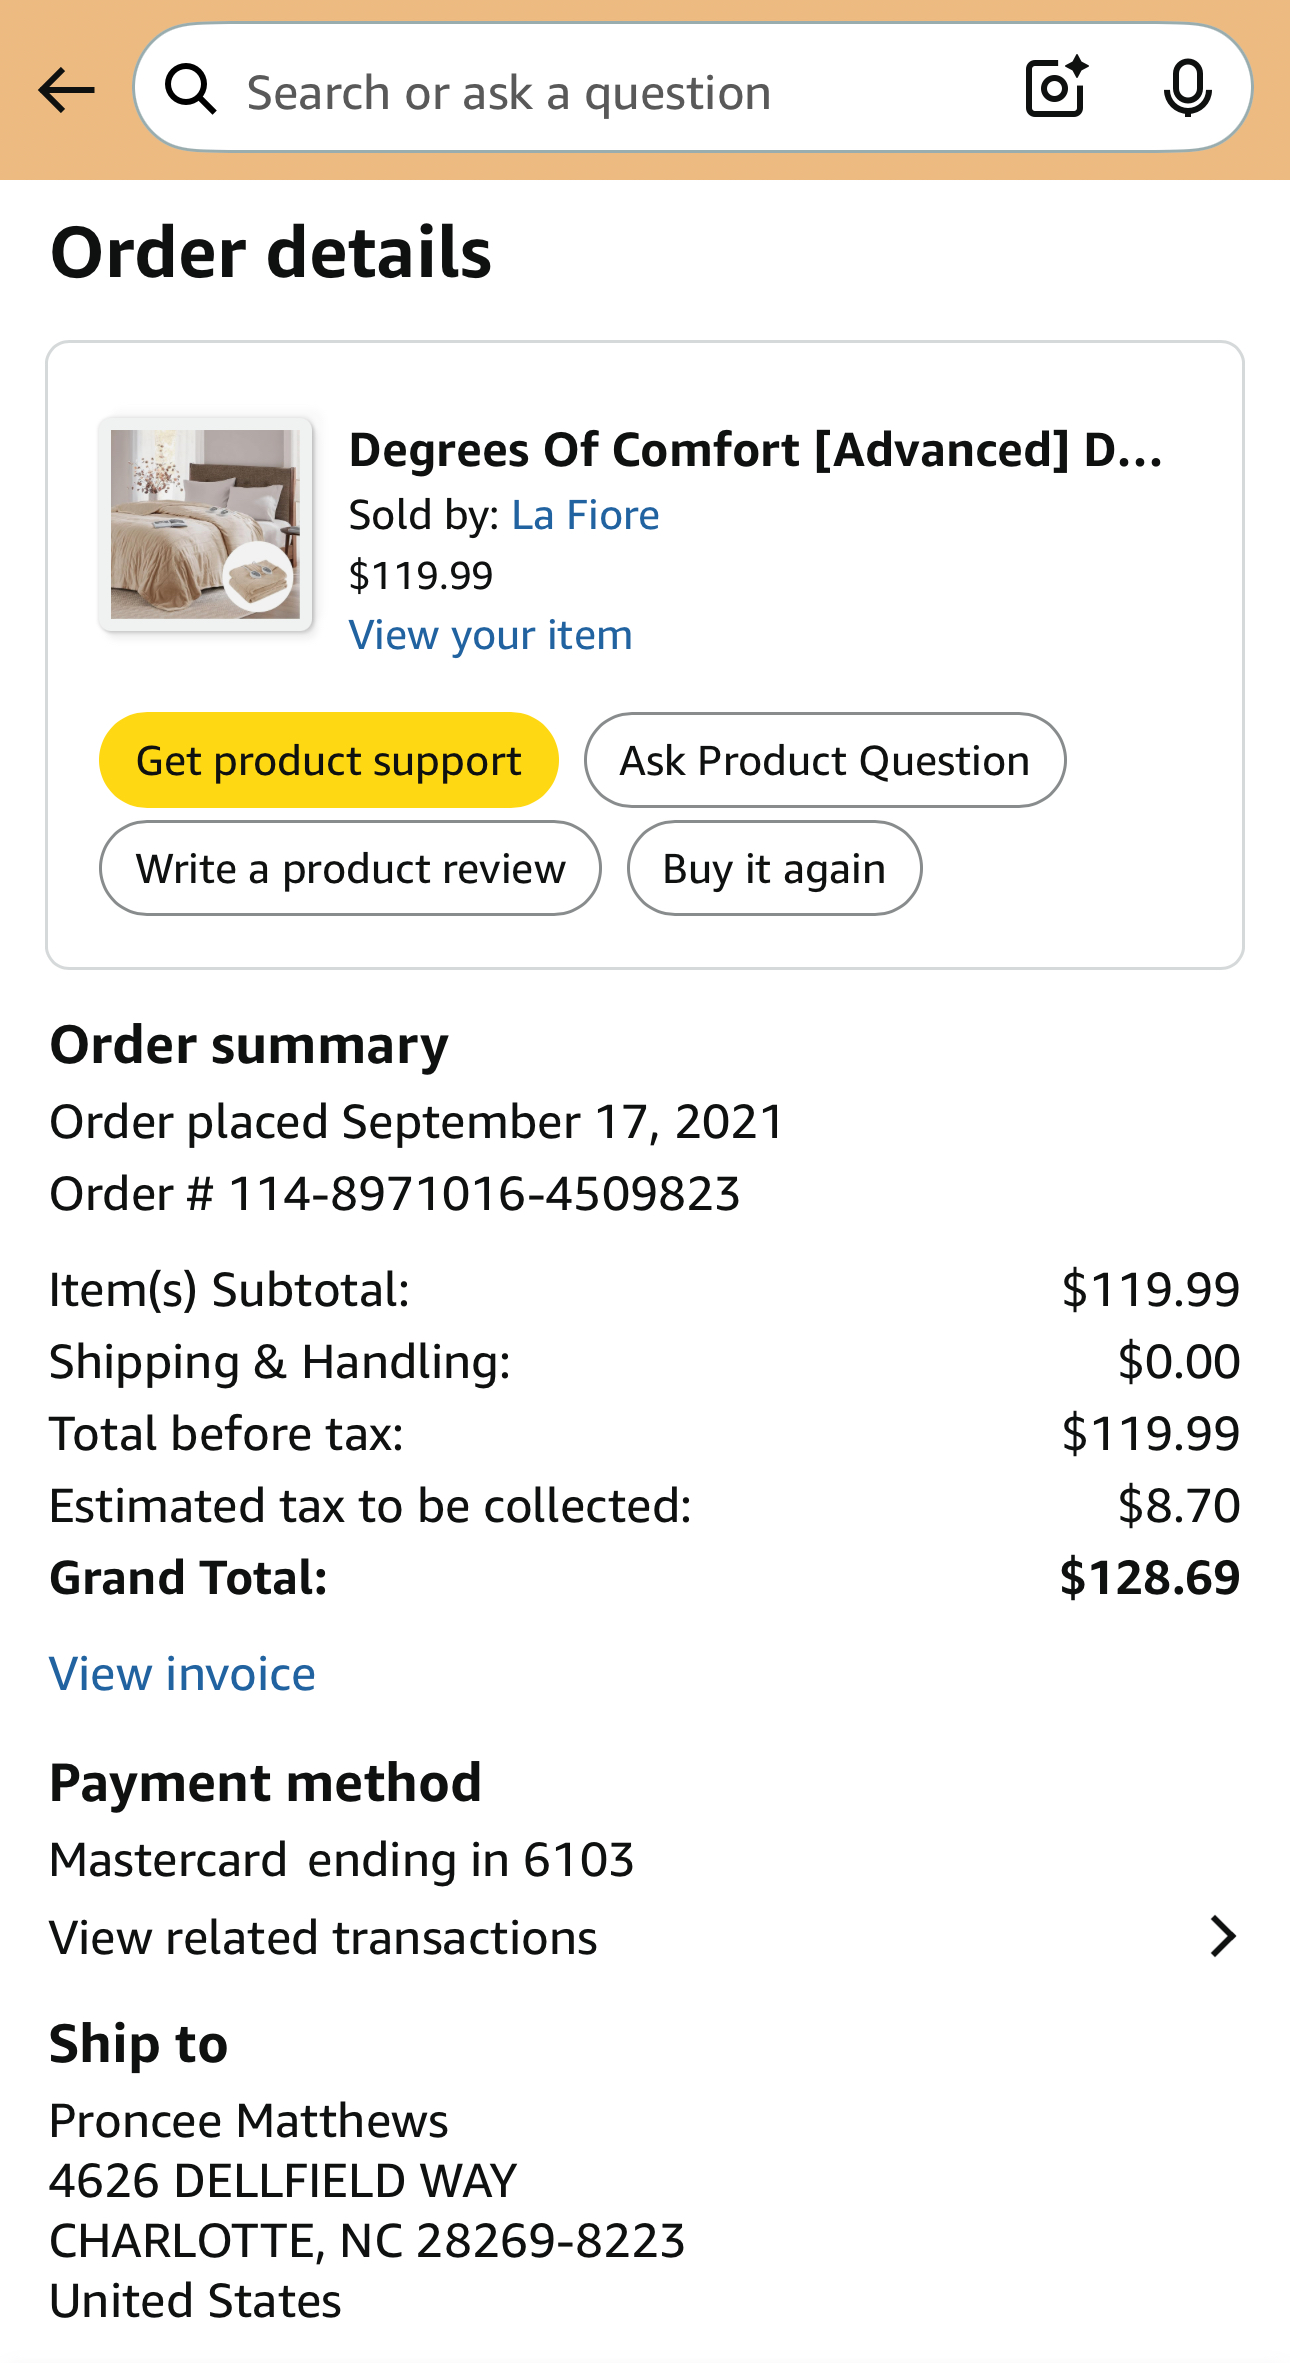The image size is (1290, 2363).
Task: Select the order number text
Action: [395, 1194]
